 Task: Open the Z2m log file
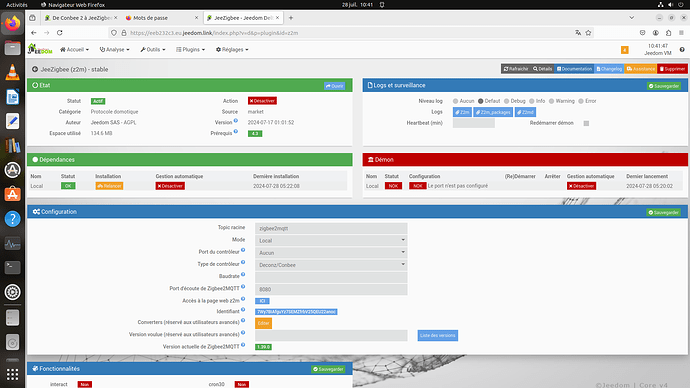pyautogui.click(x=462, y=112)
